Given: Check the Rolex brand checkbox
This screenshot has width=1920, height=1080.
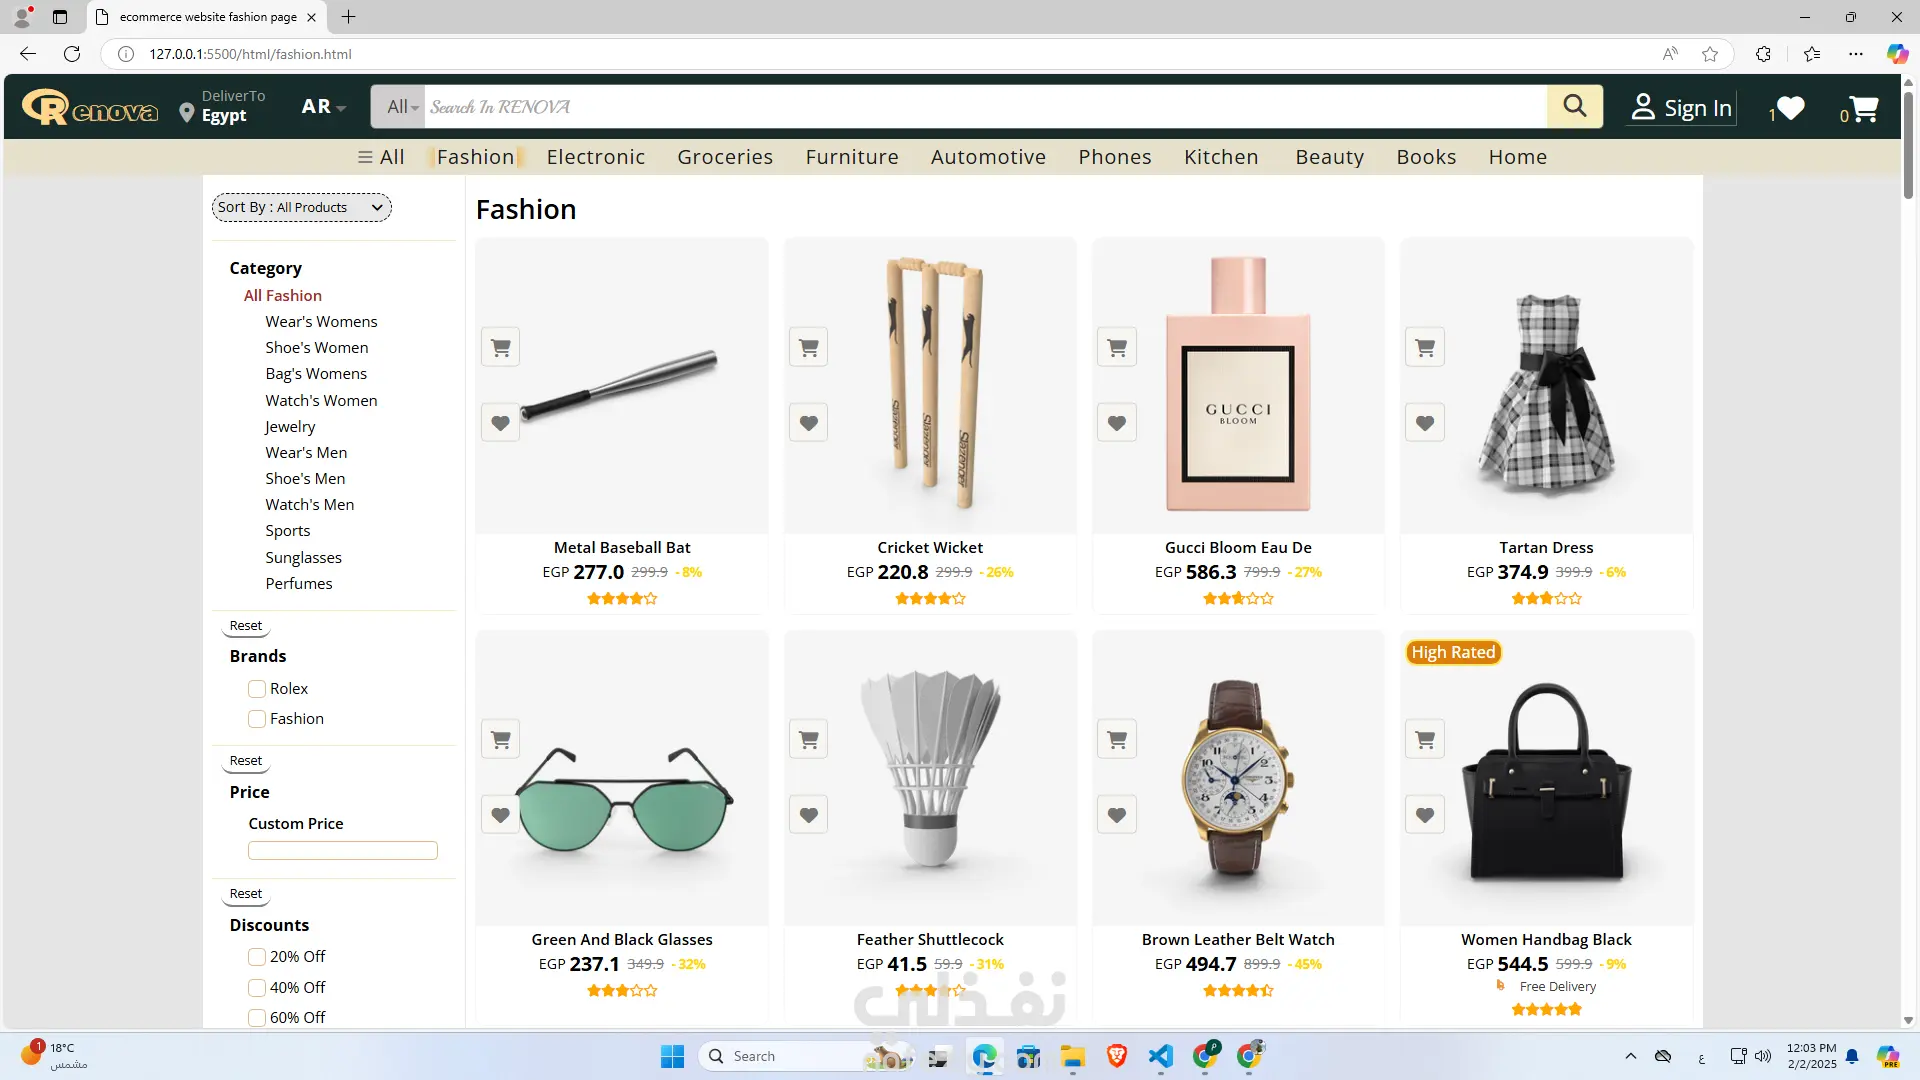Looking at the screenshot, I should (257, 689).
